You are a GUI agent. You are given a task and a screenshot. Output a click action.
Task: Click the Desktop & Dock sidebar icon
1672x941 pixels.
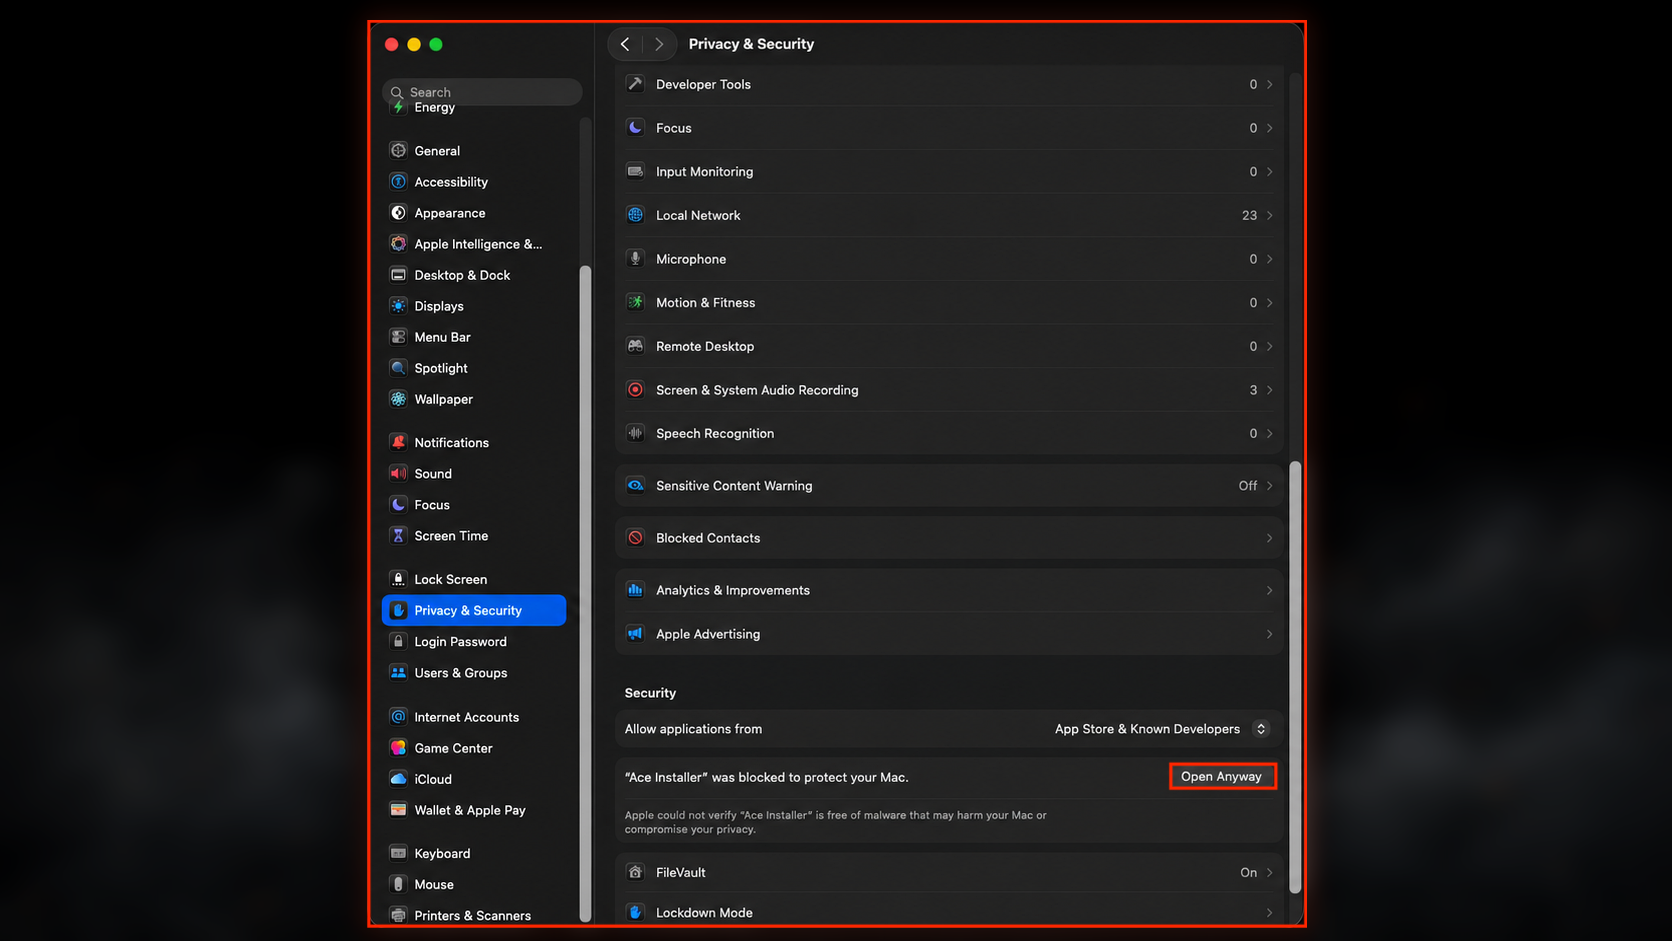coord(398,275)
